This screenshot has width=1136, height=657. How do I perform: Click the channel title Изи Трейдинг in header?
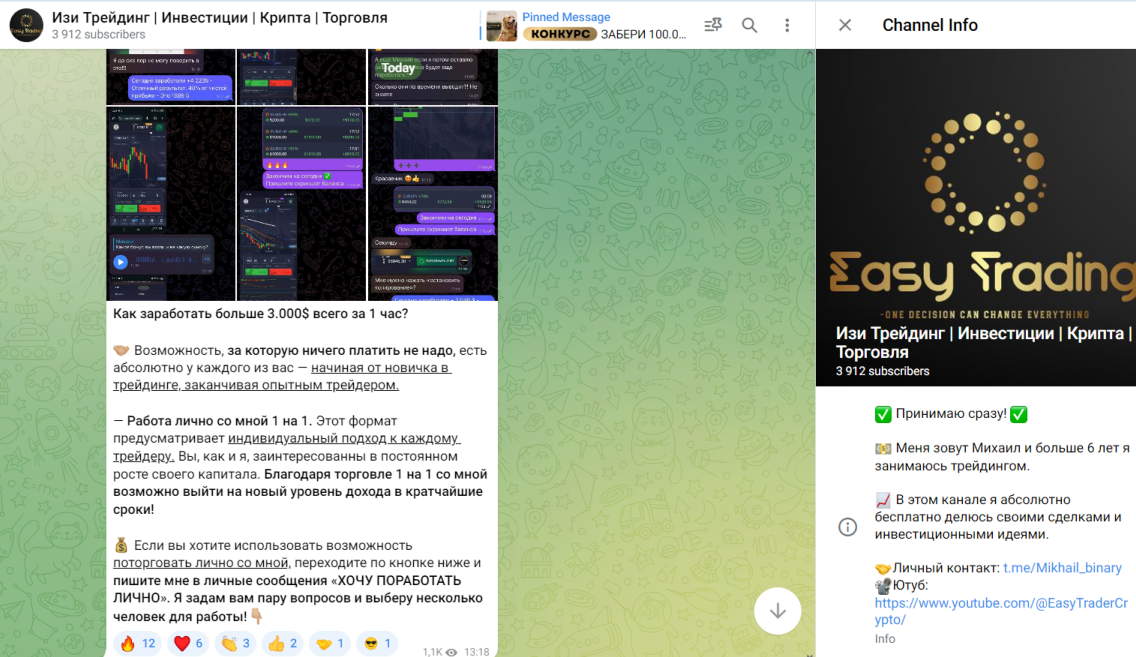click(220, 17)
